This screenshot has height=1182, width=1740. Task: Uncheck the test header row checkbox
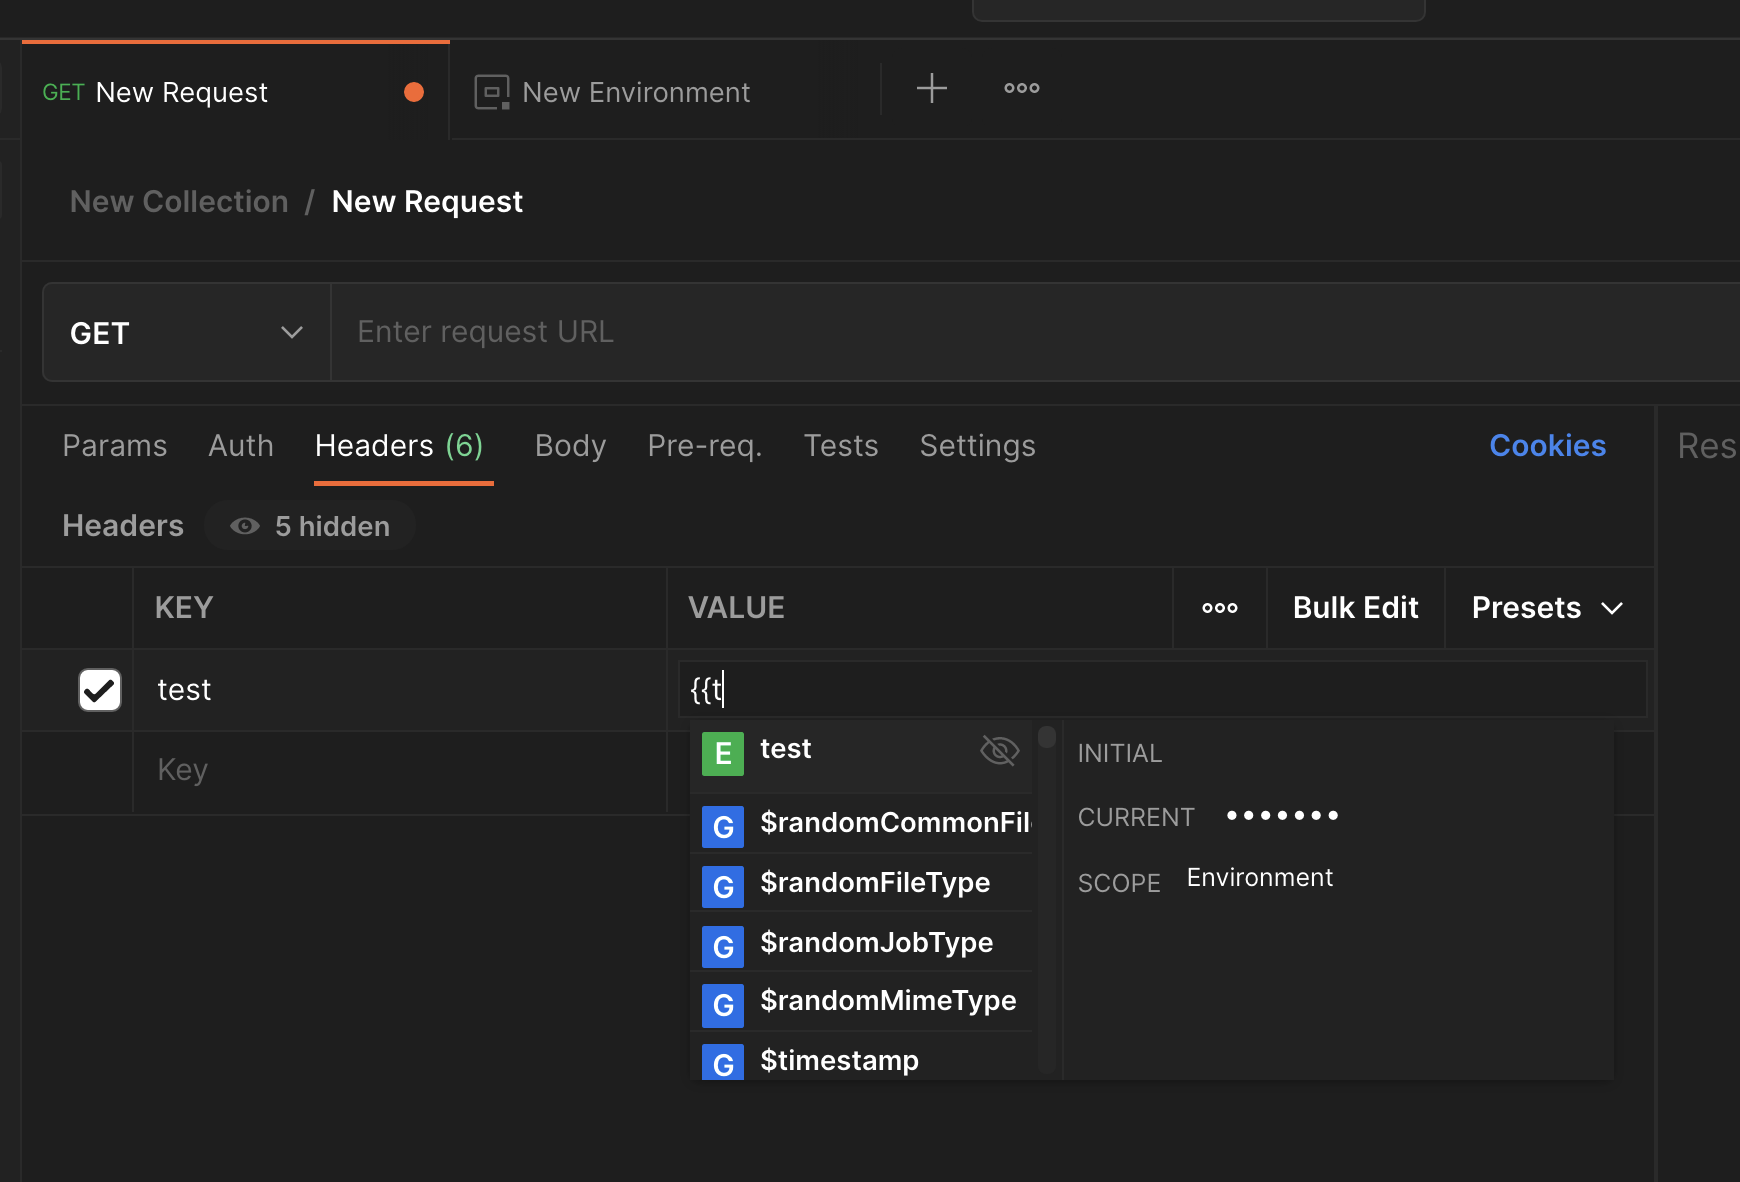[99, 689]
